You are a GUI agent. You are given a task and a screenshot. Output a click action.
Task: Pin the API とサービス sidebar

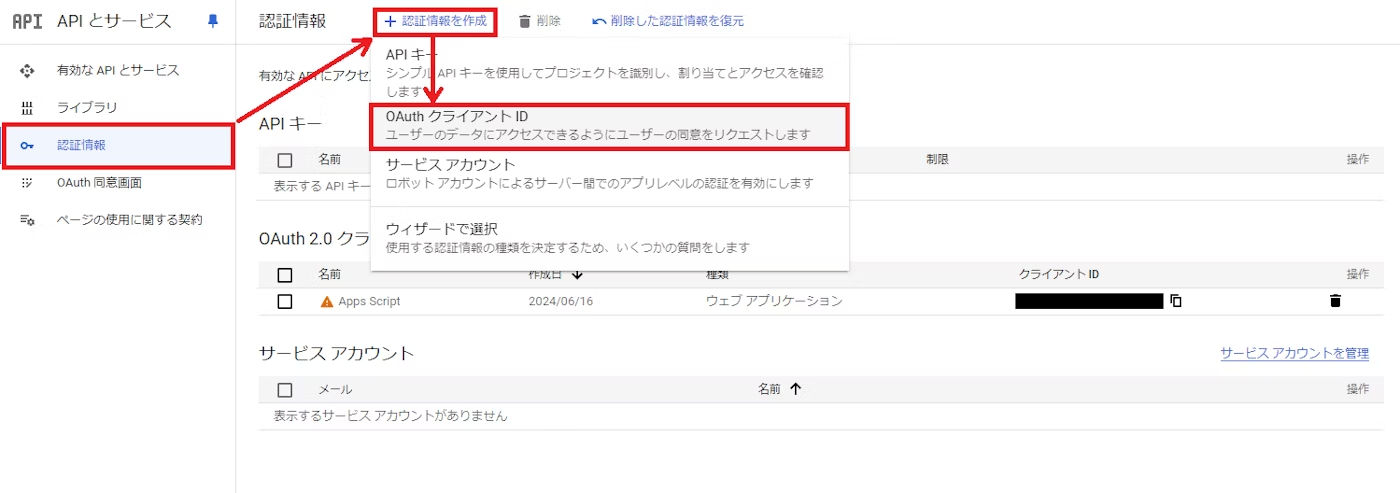click(212, 21)
